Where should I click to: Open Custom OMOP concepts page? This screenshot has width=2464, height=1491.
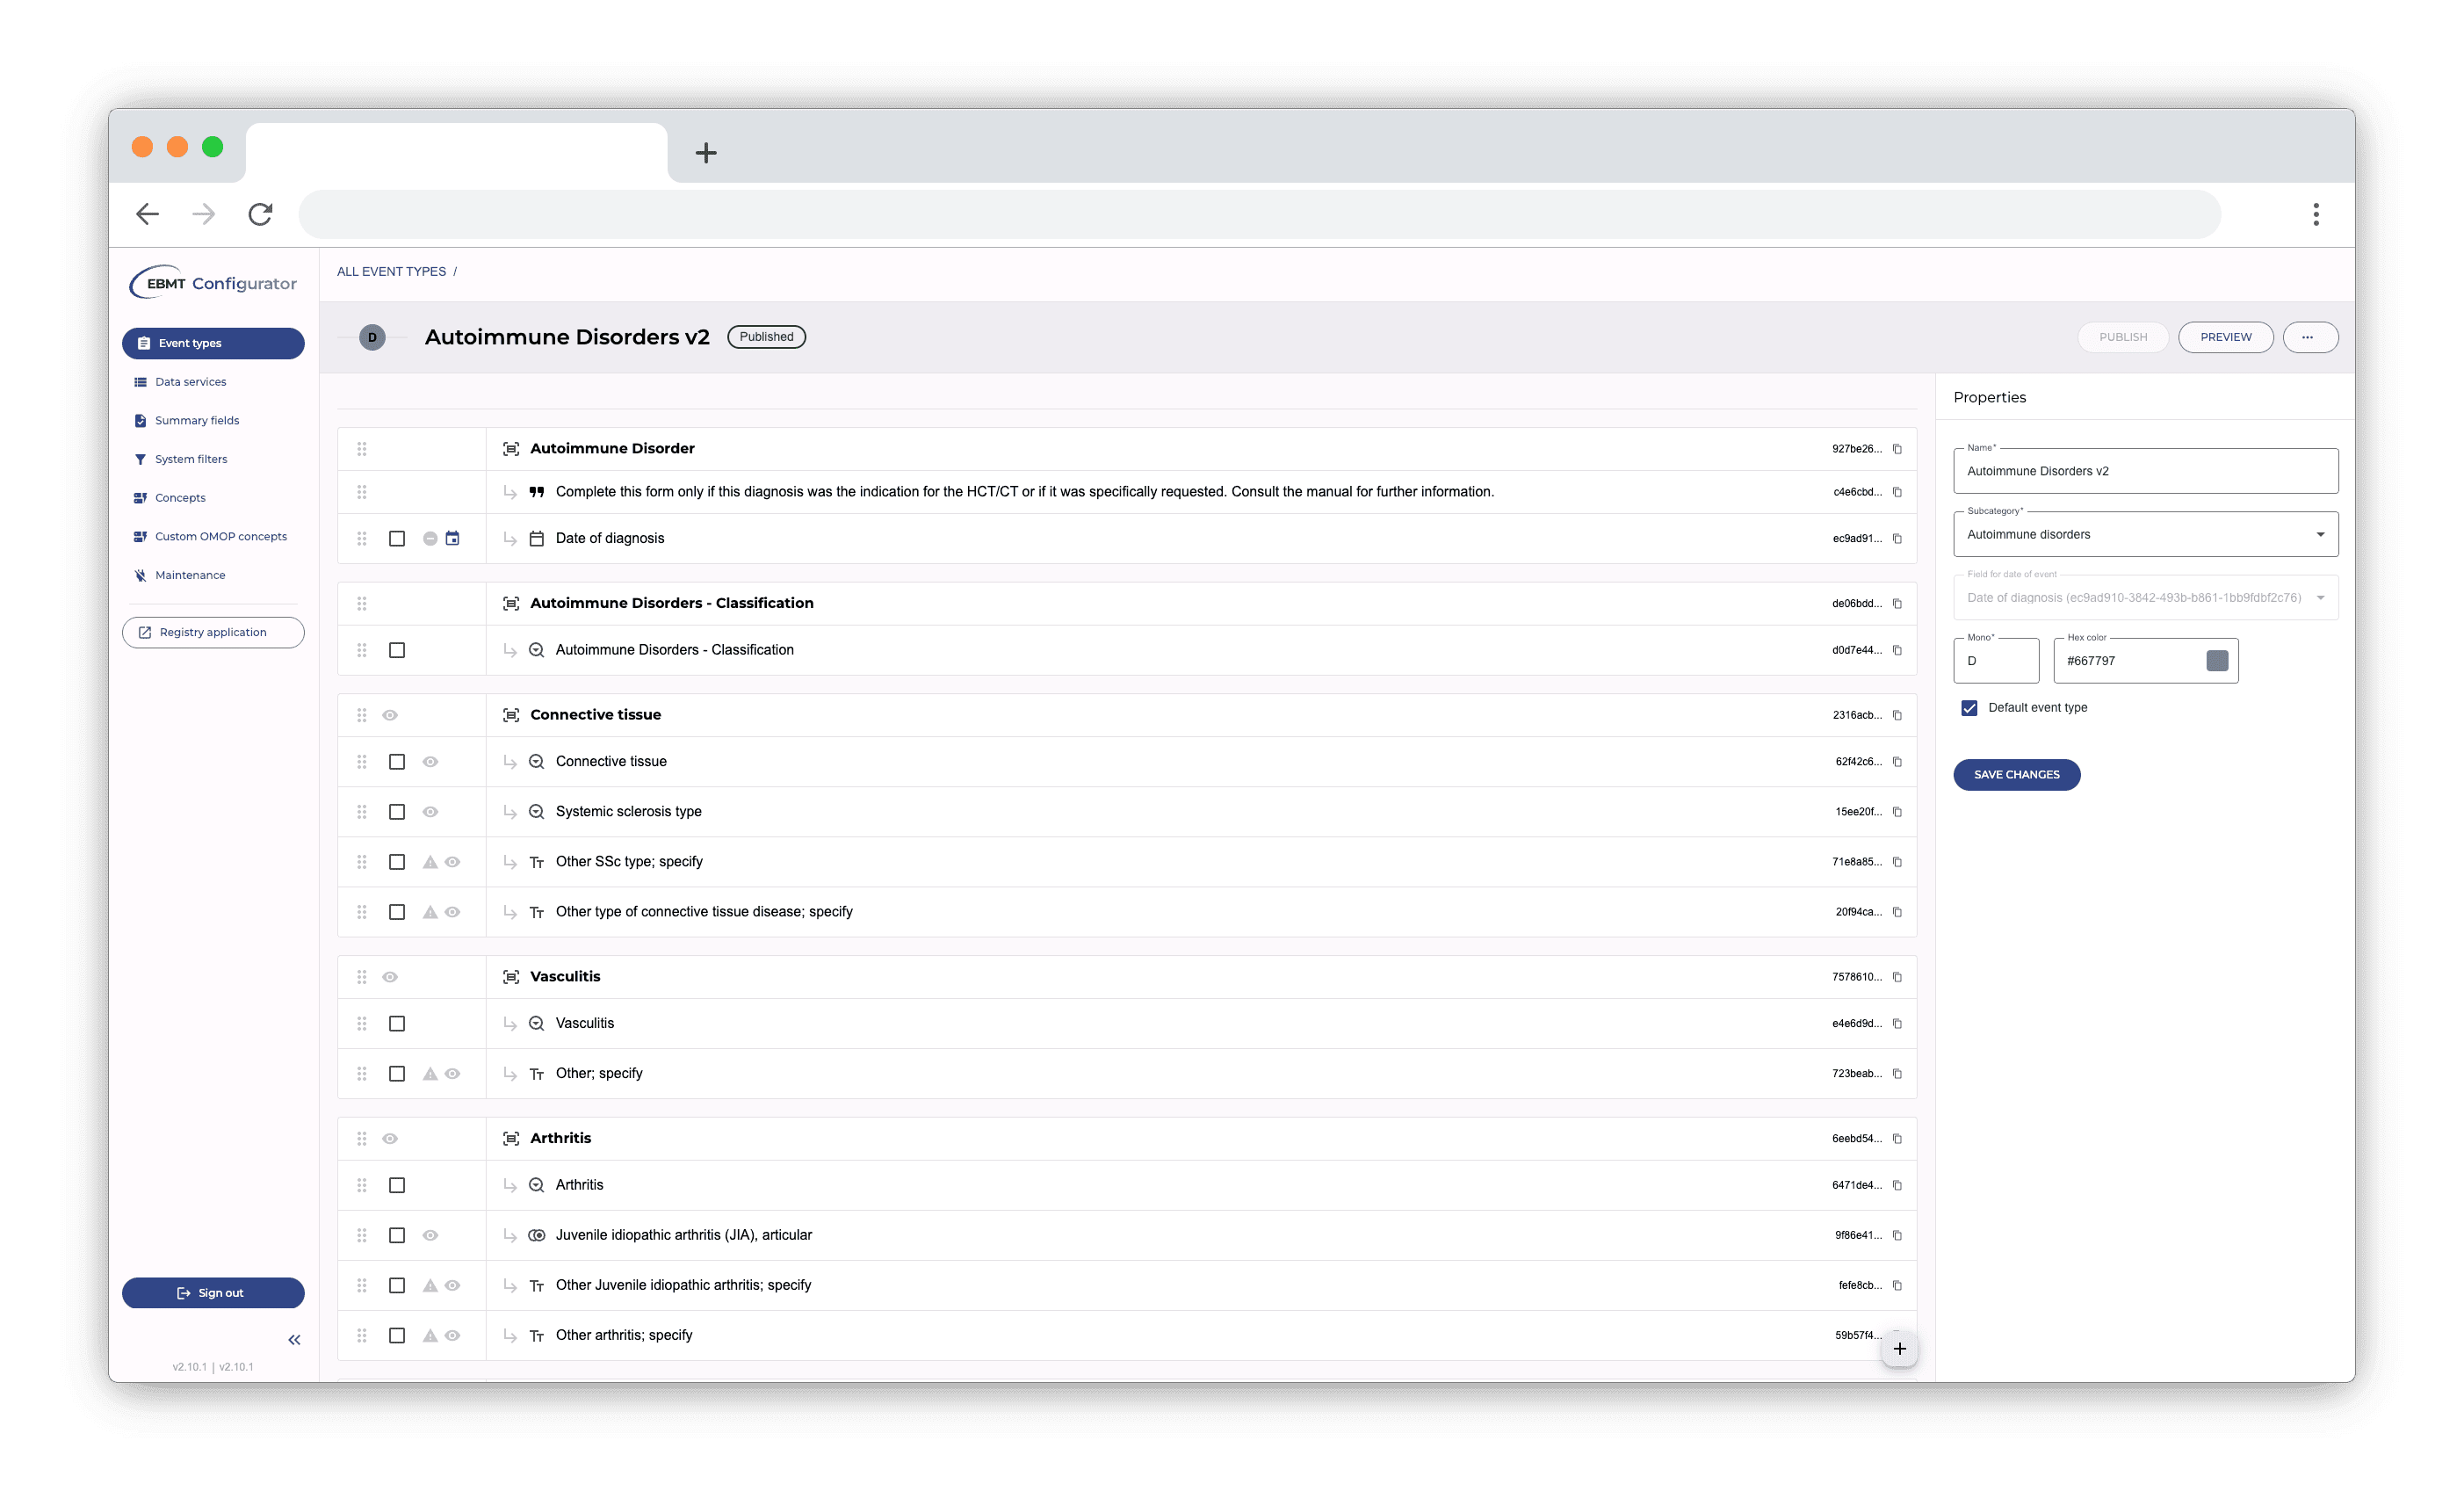click(220, 536)
